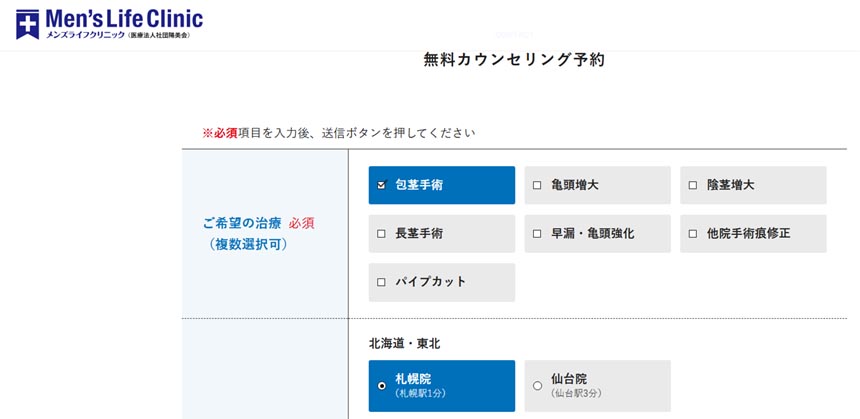
Task: Tick the 長茎手術 checkbox
Action: point(381,234)
